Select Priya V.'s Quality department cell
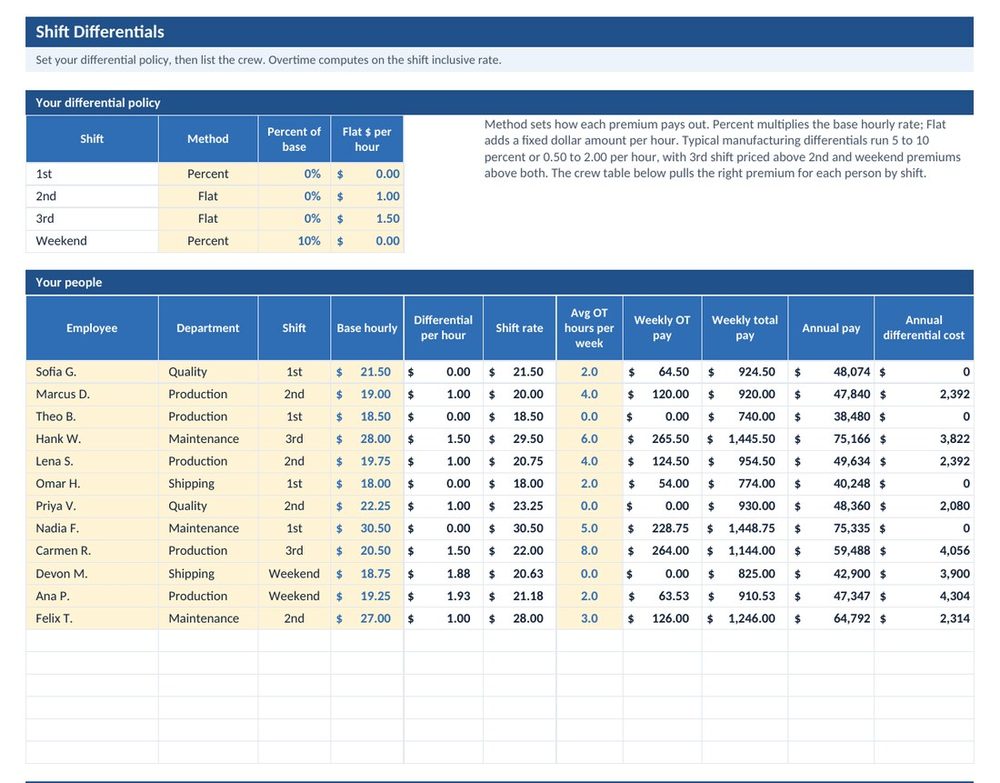 click(208, 506)
